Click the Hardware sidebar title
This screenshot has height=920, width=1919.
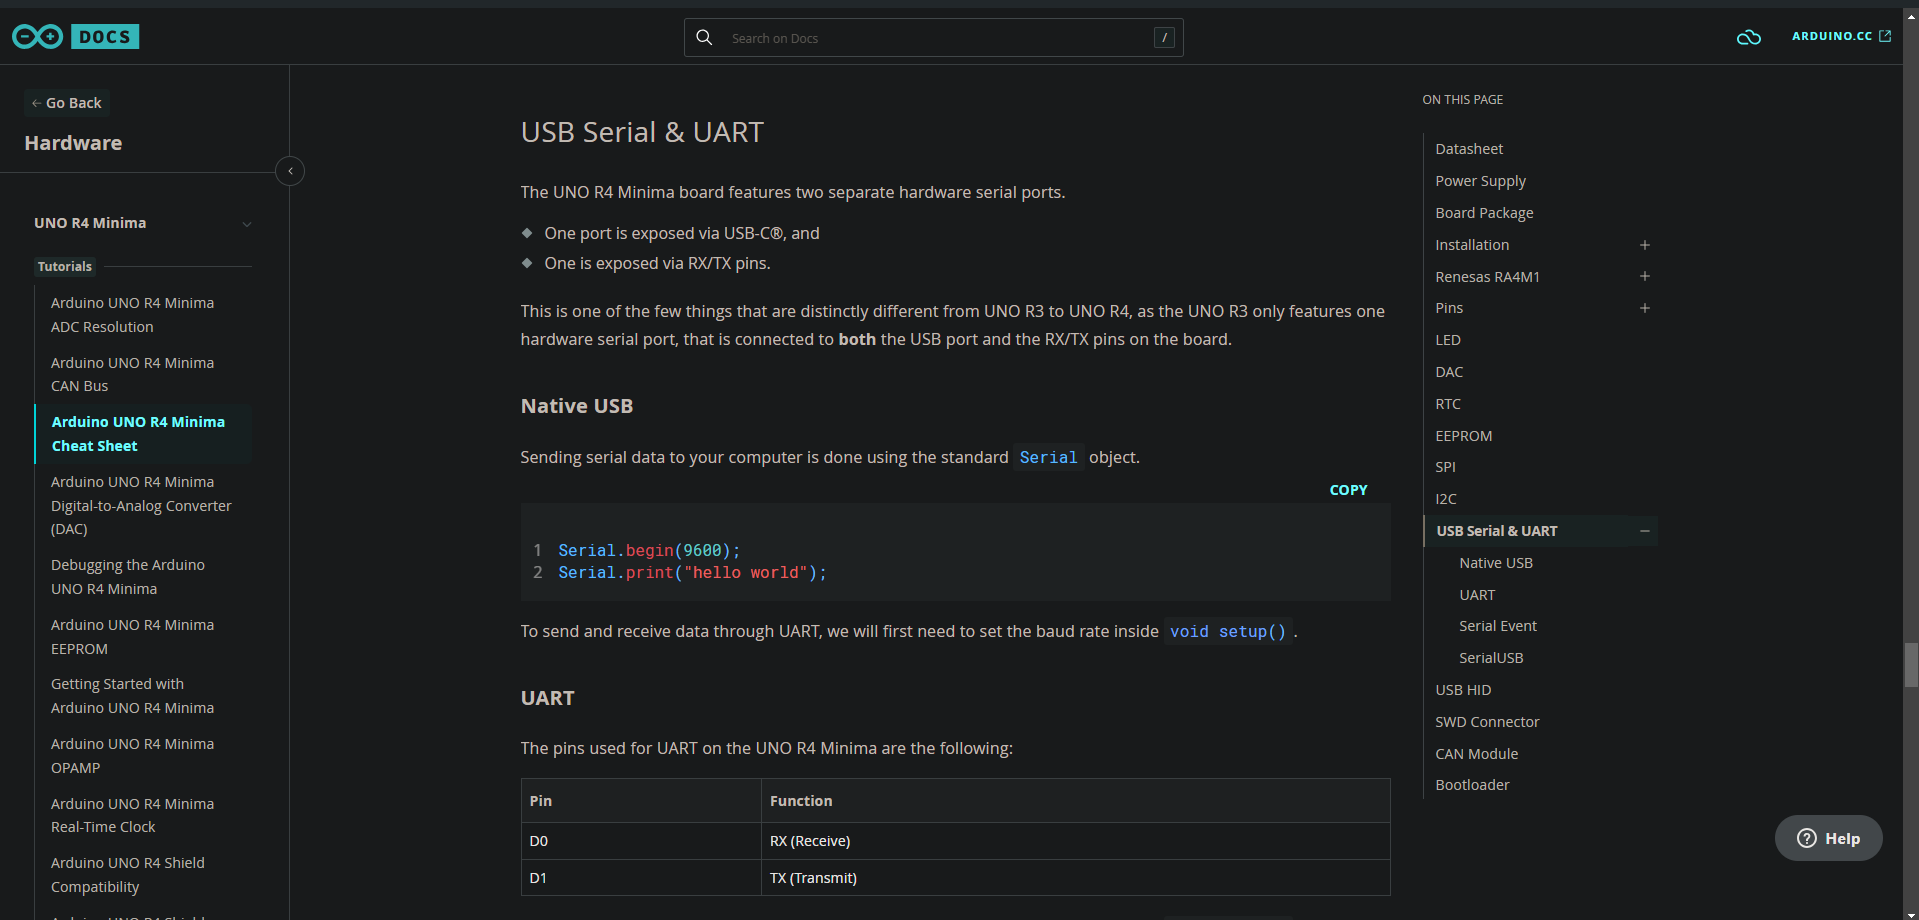click(73, 143)
